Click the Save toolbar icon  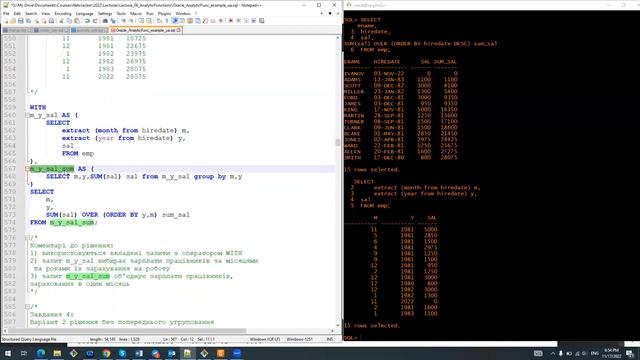(x=21, y=21)
